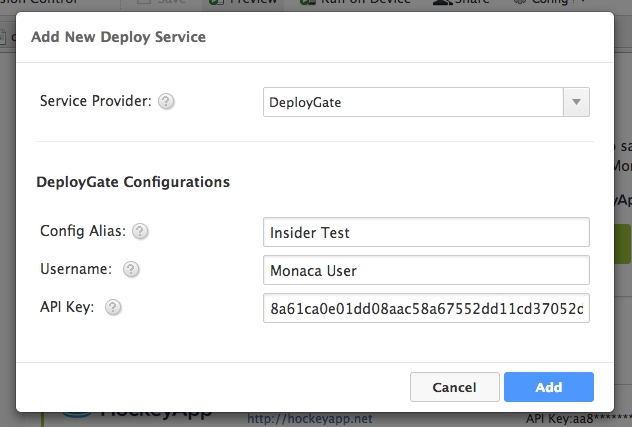This screenshot has width=632, height=427.
Task: Click the Service Provider label
Action: tap(96, 101)
